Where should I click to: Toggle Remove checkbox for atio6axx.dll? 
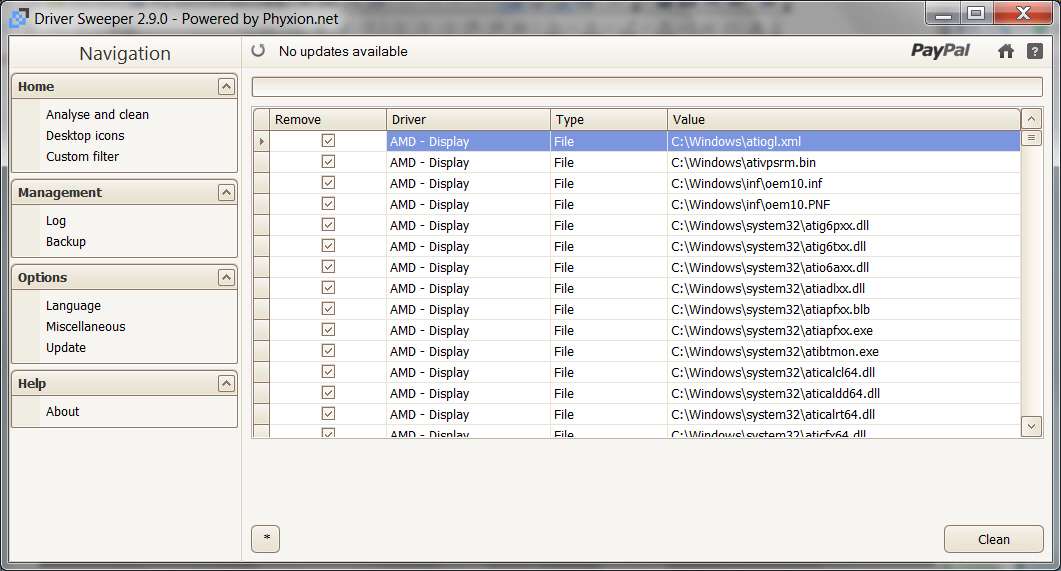328,267
